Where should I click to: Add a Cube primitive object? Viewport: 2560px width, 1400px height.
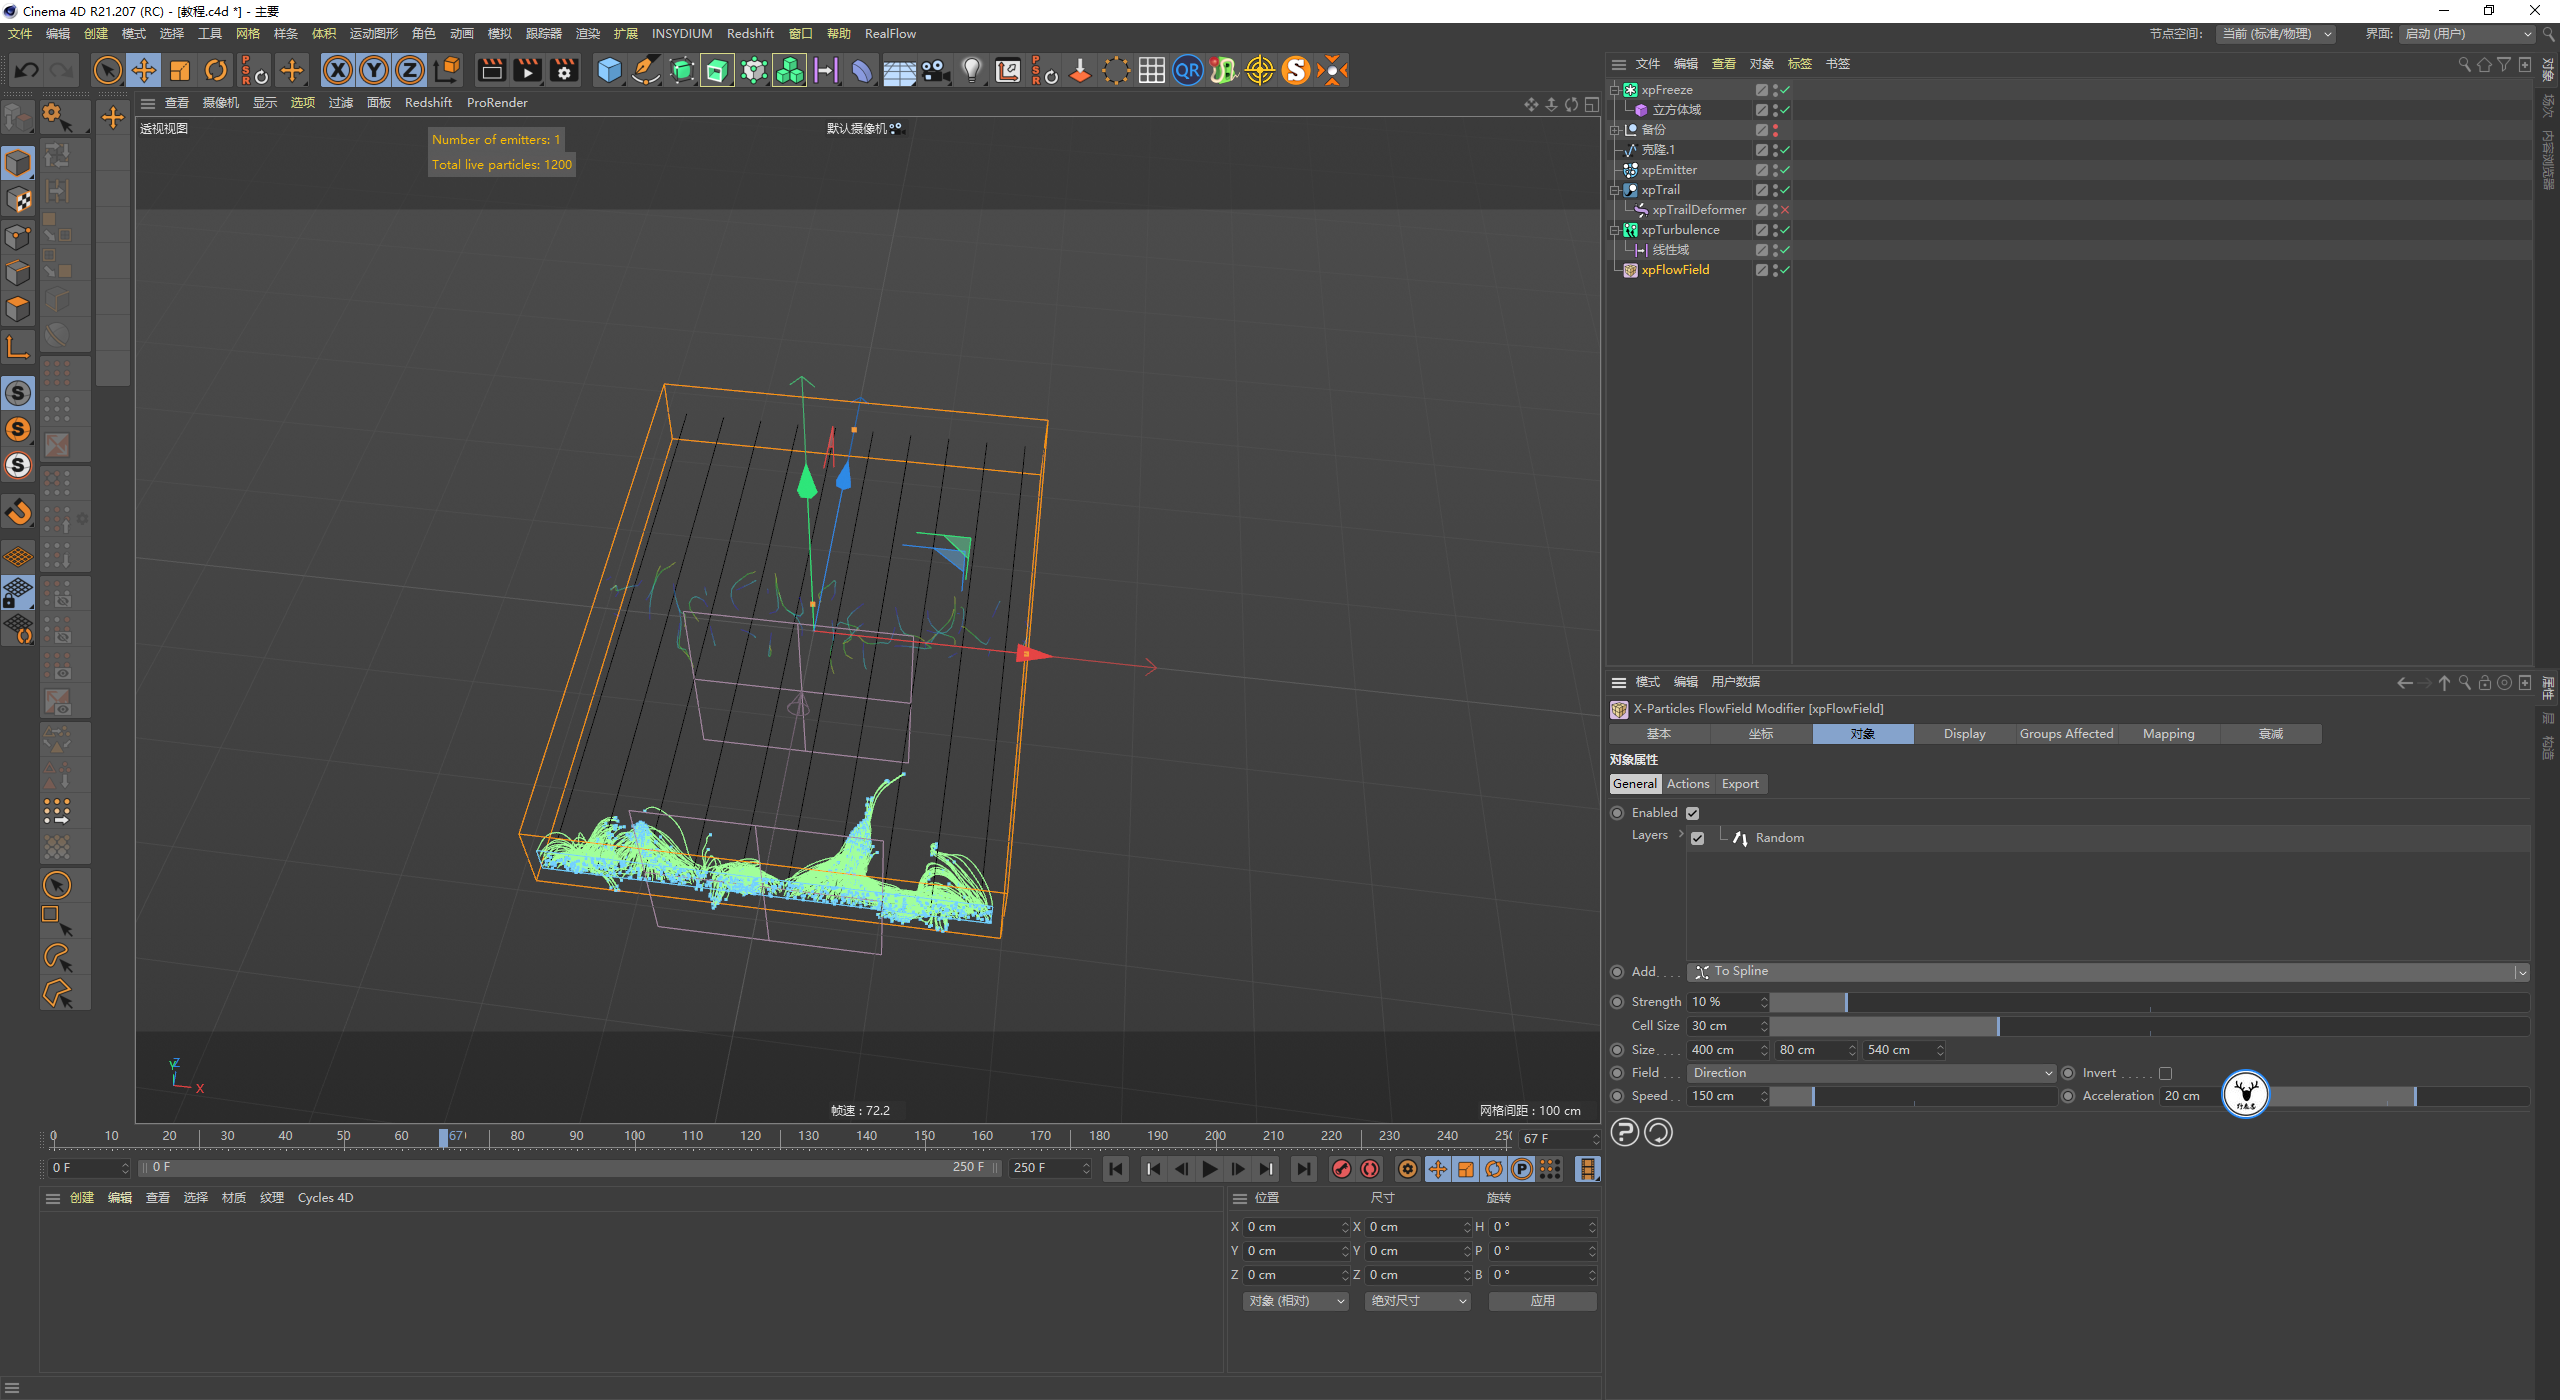(608, 70)
